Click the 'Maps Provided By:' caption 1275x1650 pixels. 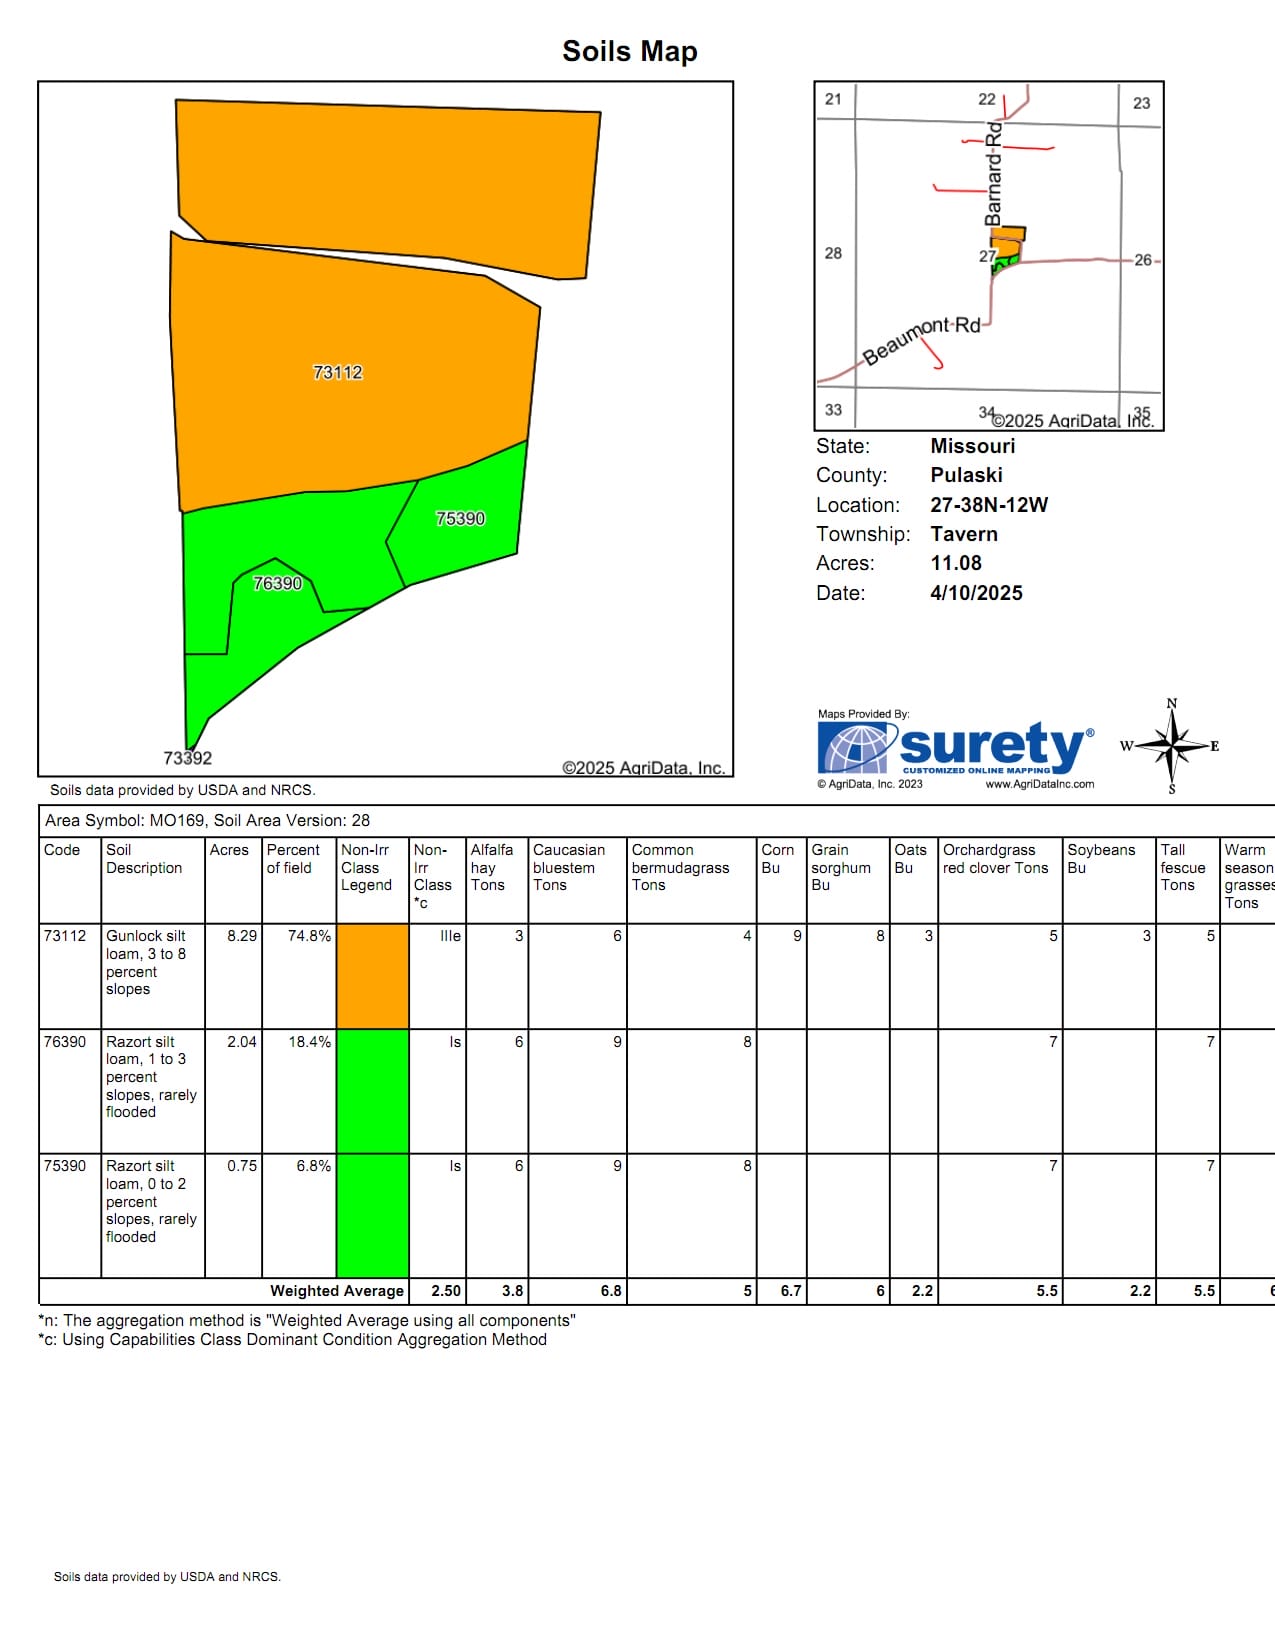(x=864, y=714)
